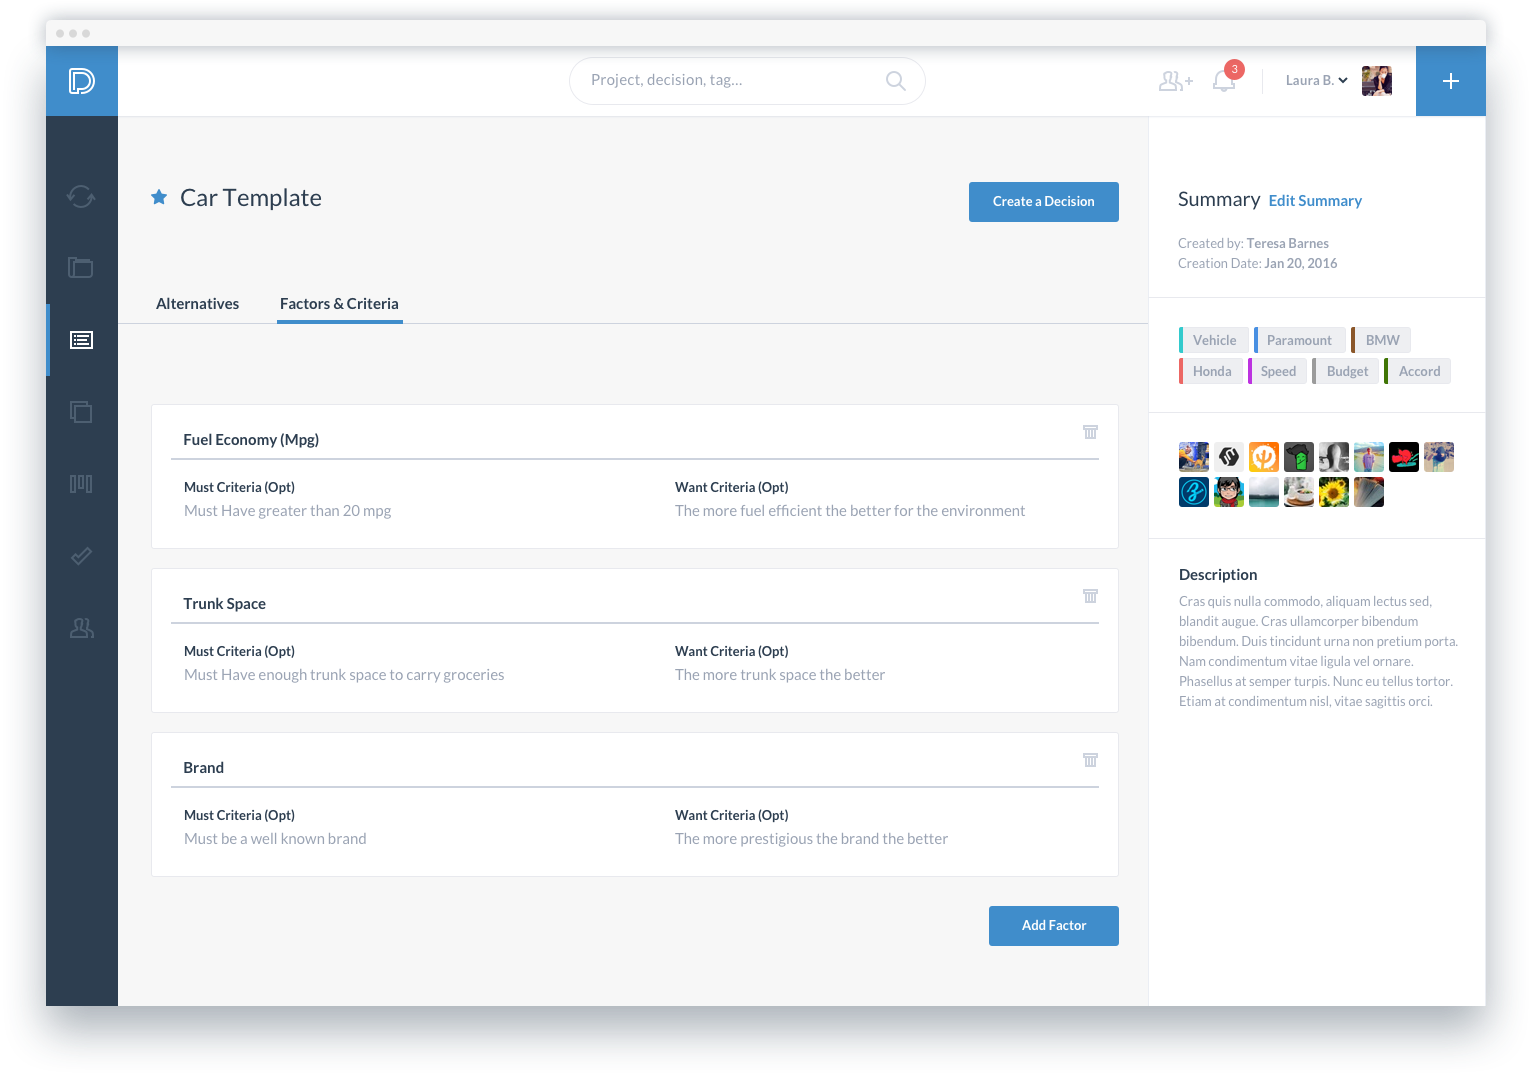Screen dimensions: 1532x1076
Task: Click the Create a Decision button
Action: click(1044, 202)
